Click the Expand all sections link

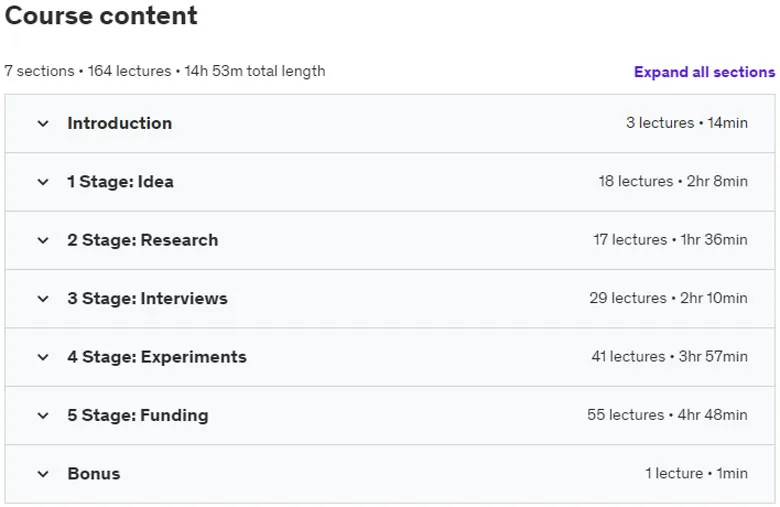pos(704,72)
